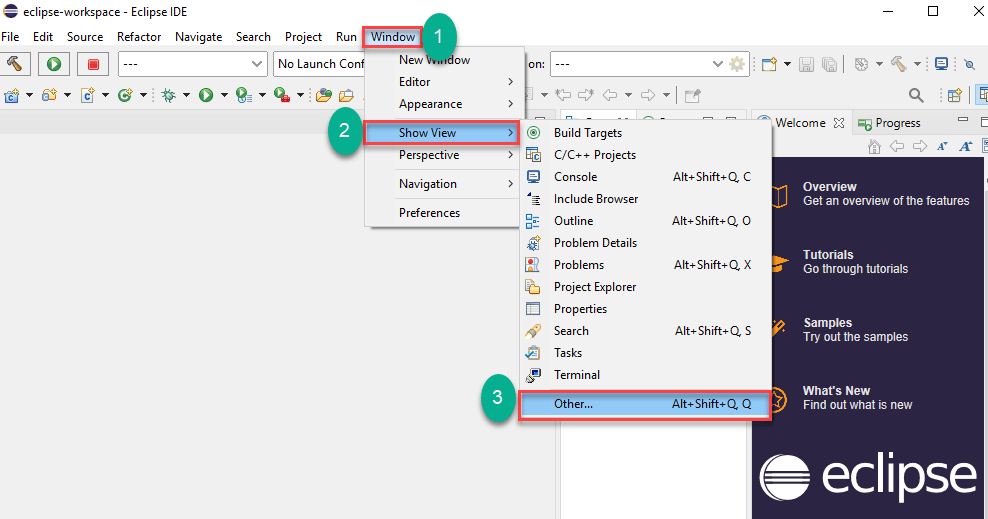Open the Tutorials link on Welcome page

[828, 255]
